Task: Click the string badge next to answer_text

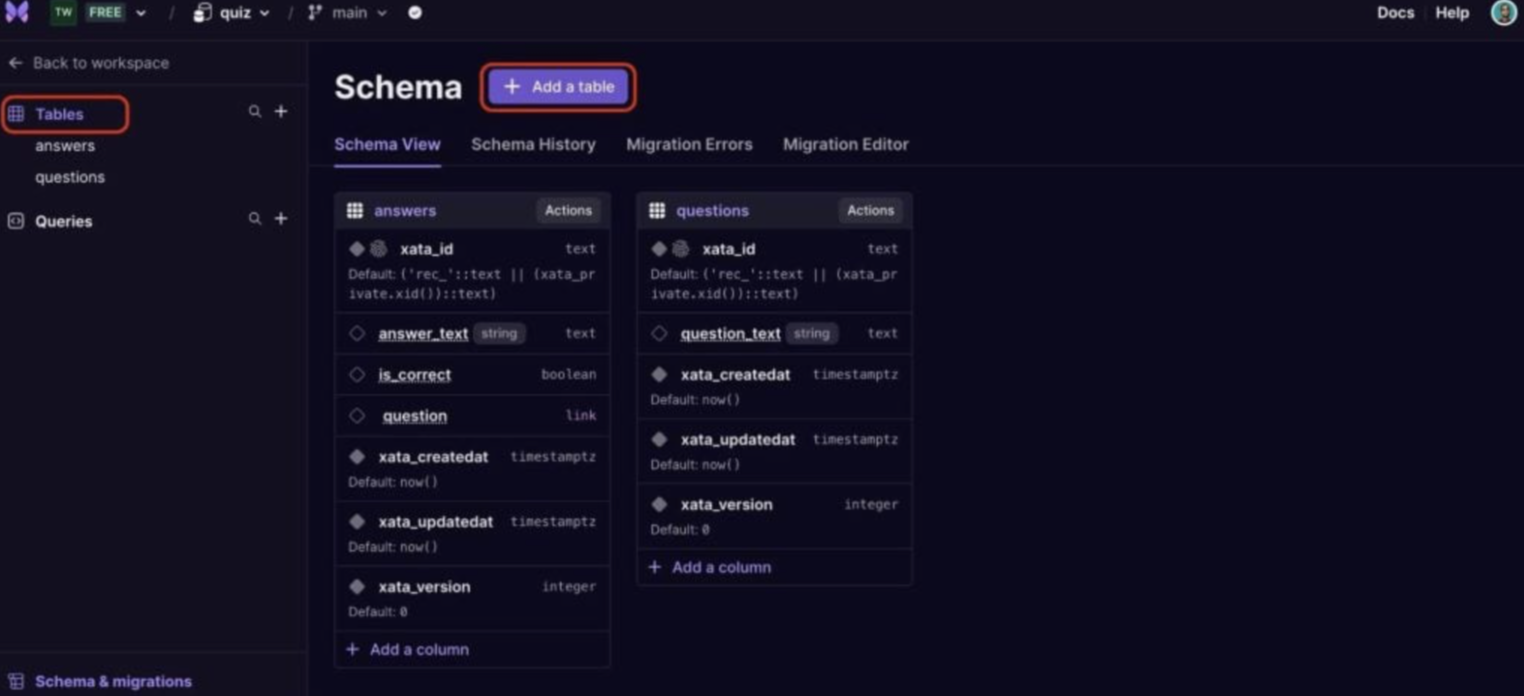Action: point(499,334)
